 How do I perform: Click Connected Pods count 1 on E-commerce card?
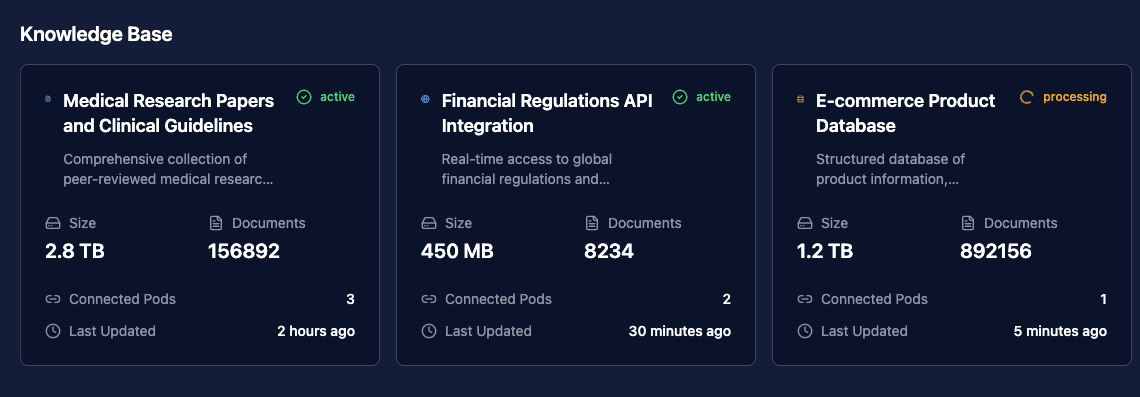pos(1104,299)
